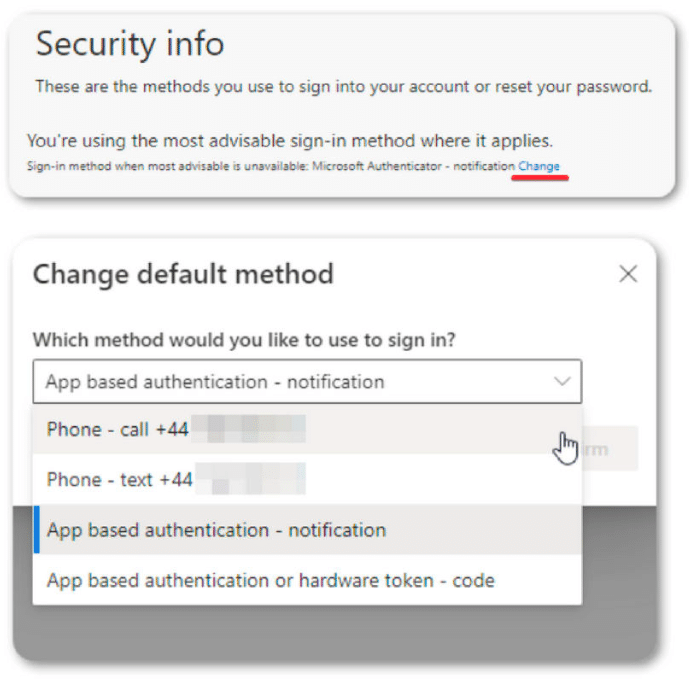Select App based authentication or hardware token - code

coord(307,580)
